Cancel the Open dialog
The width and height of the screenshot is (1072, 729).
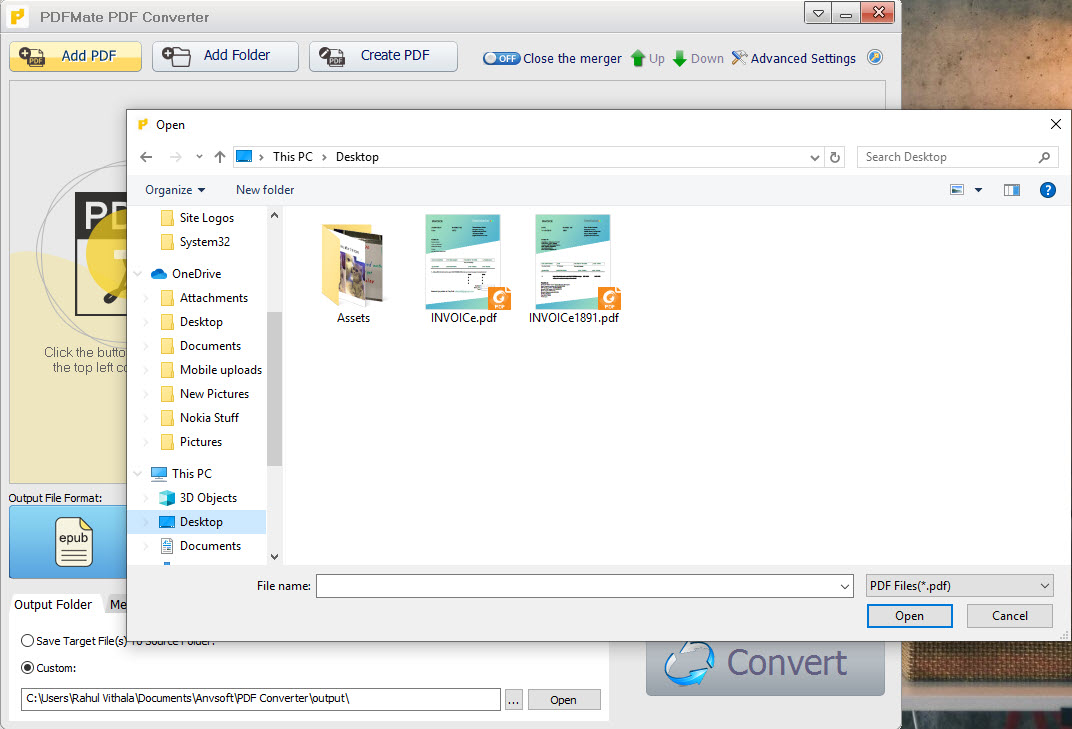pyautogui.click(x=1010, y=616)
